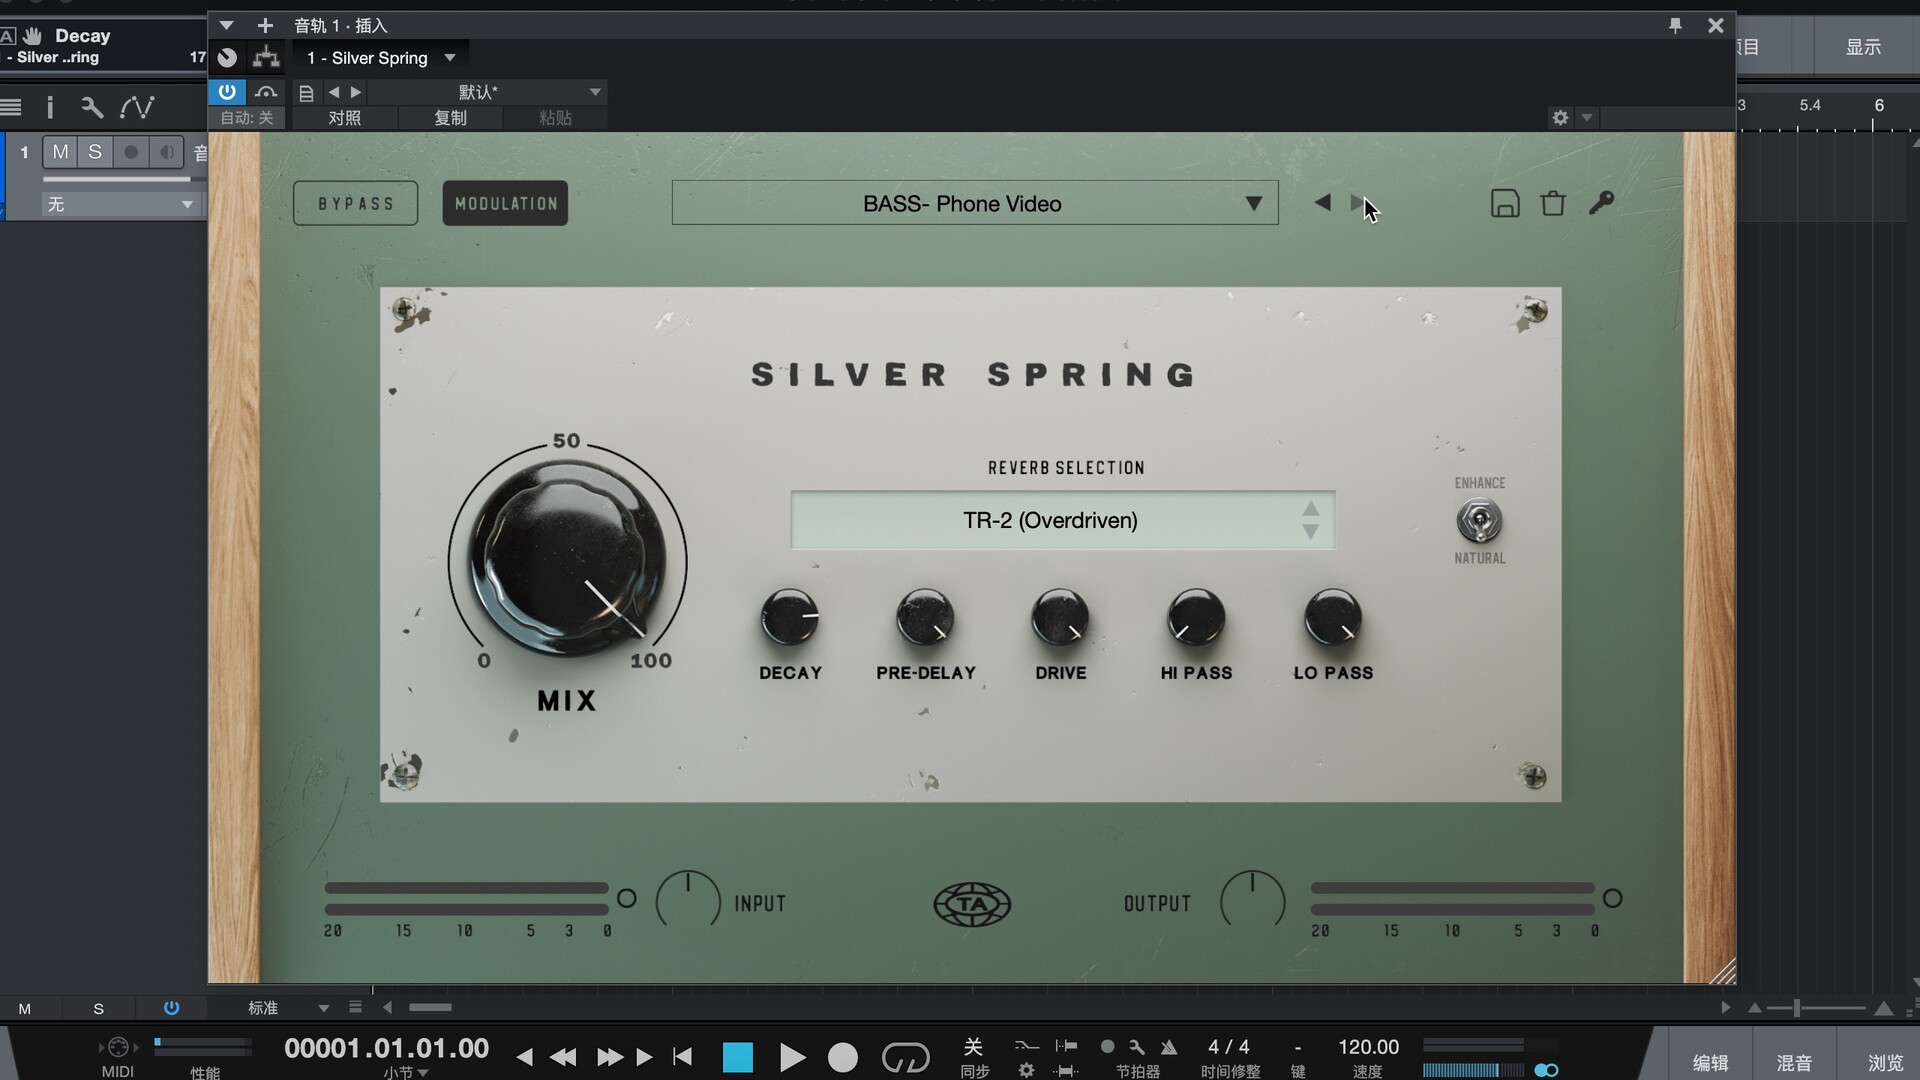Switch to the 混音 tab
Viewport: 1920px width, 1080px height.
pyautogui.click(x=1794, y=1062)
